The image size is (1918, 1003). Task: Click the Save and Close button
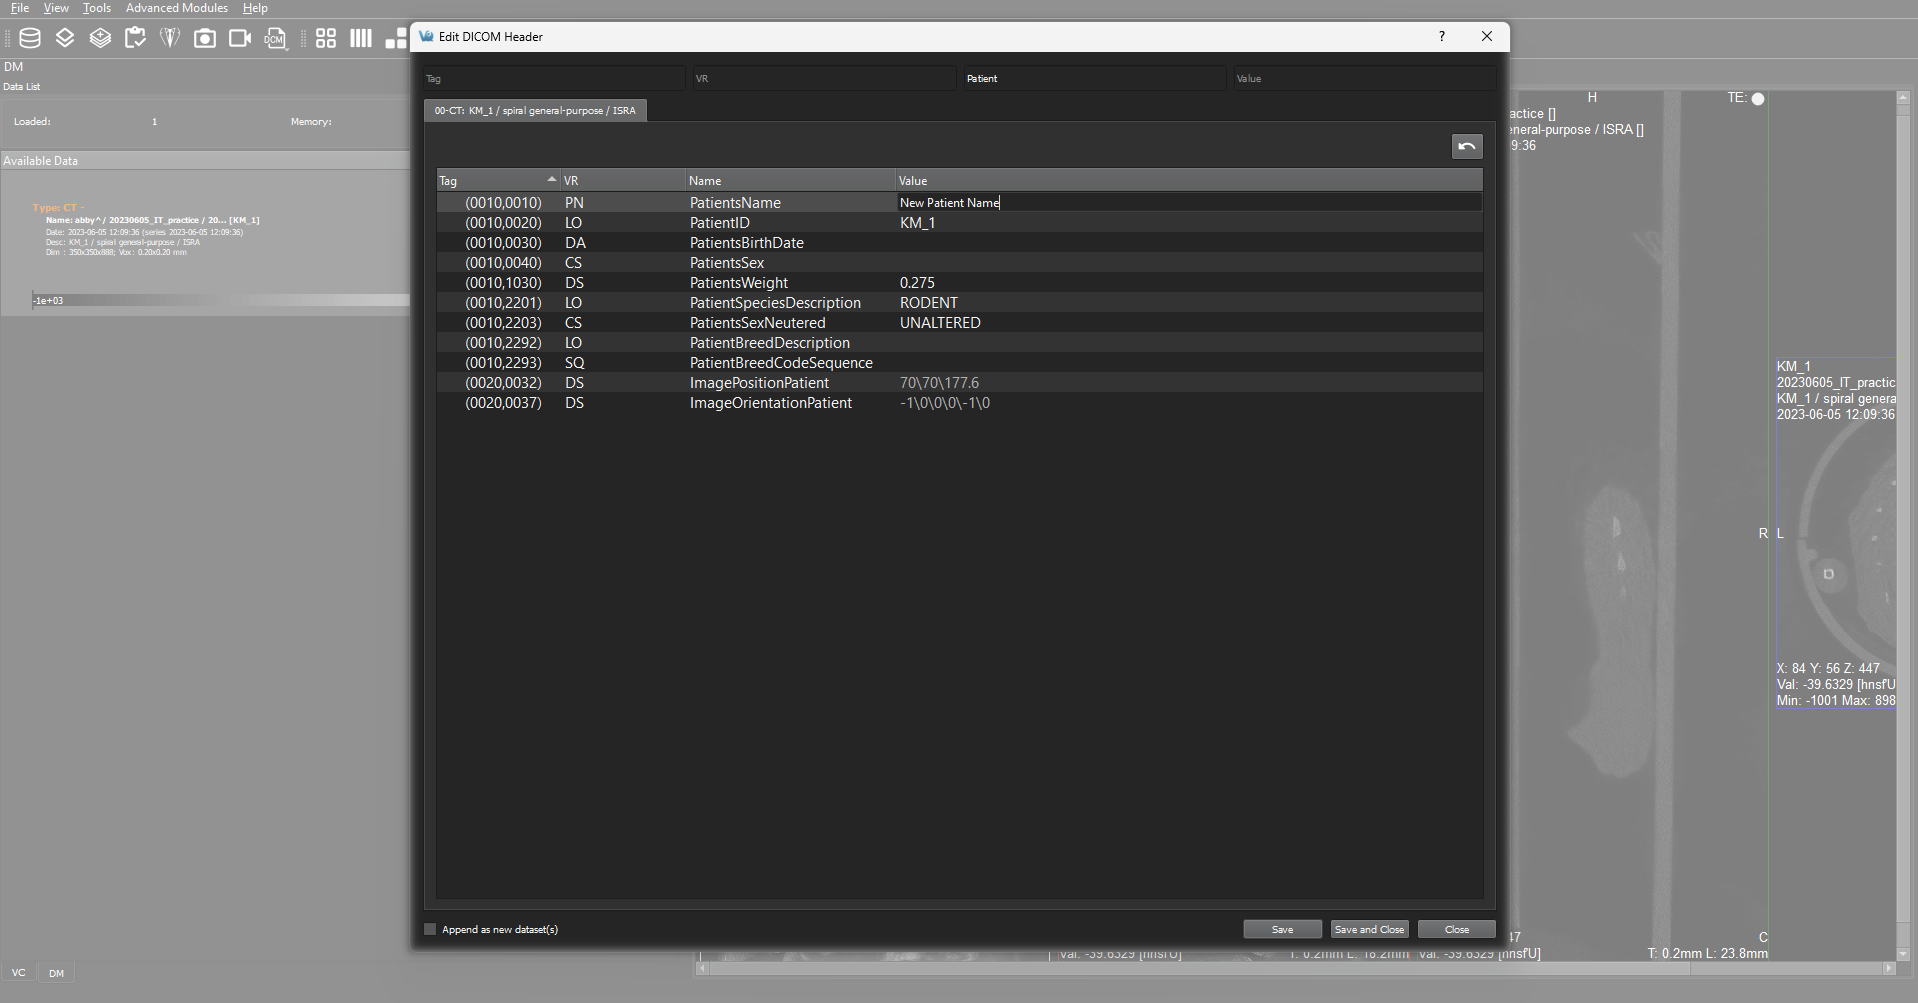[1369, 929]
